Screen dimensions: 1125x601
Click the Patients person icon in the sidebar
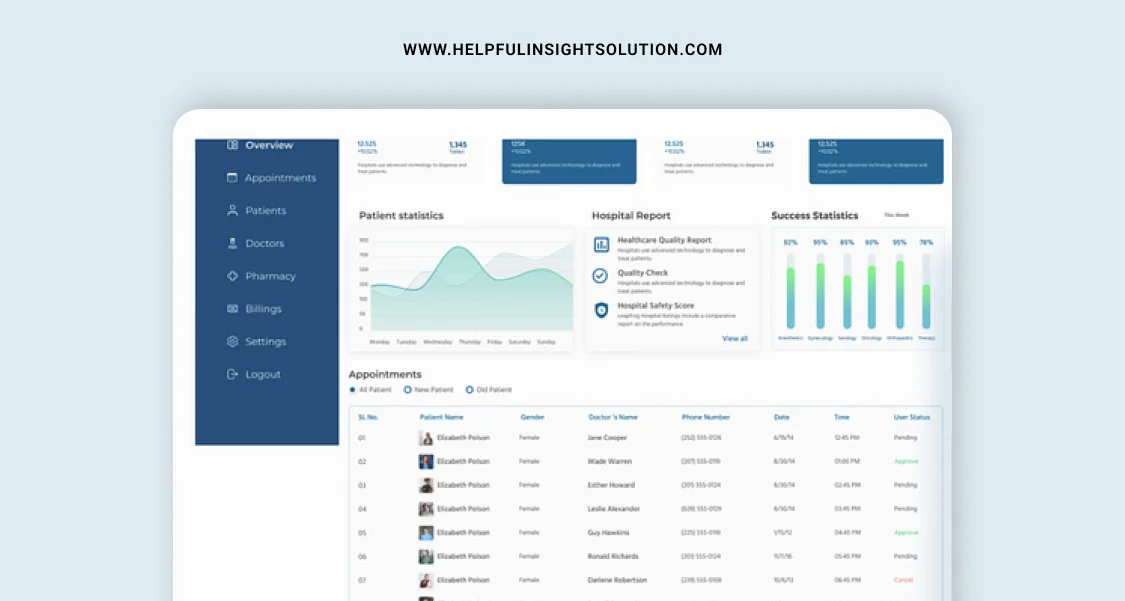[232, 210]
